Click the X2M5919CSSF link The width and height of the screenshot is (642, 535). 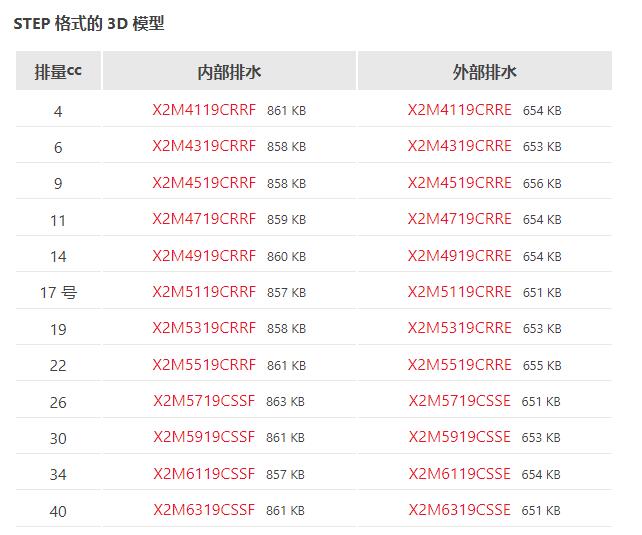[204, 437]
